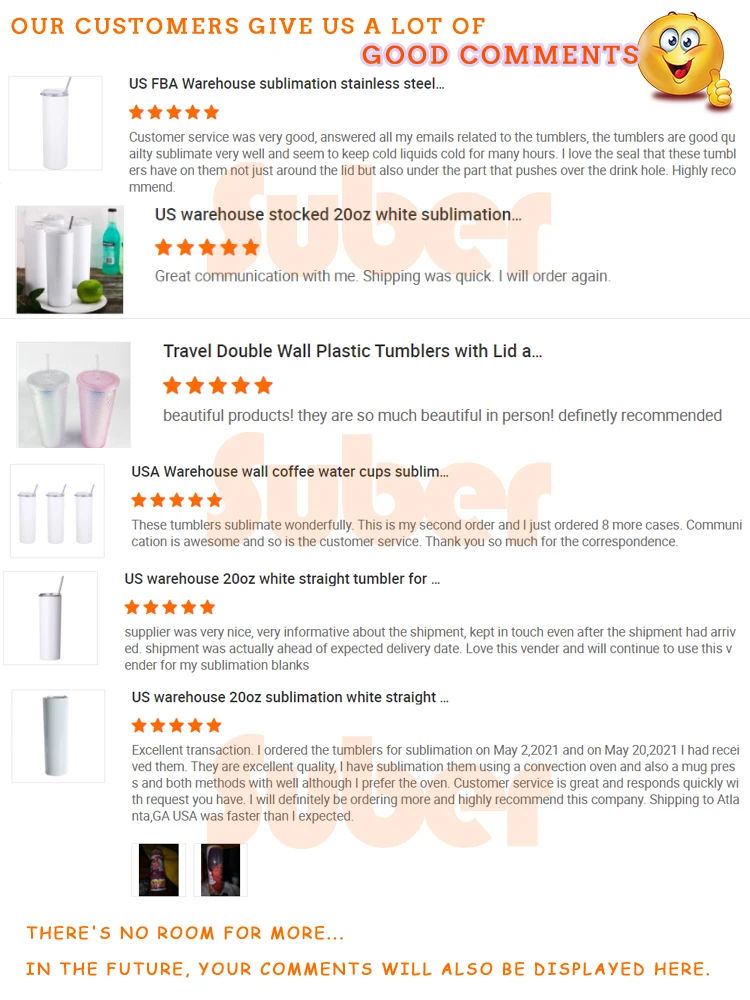Click the star rating under Travel Double Wall
The width and height of the screenshot is (750, 1000).
[x=218, y=385]
